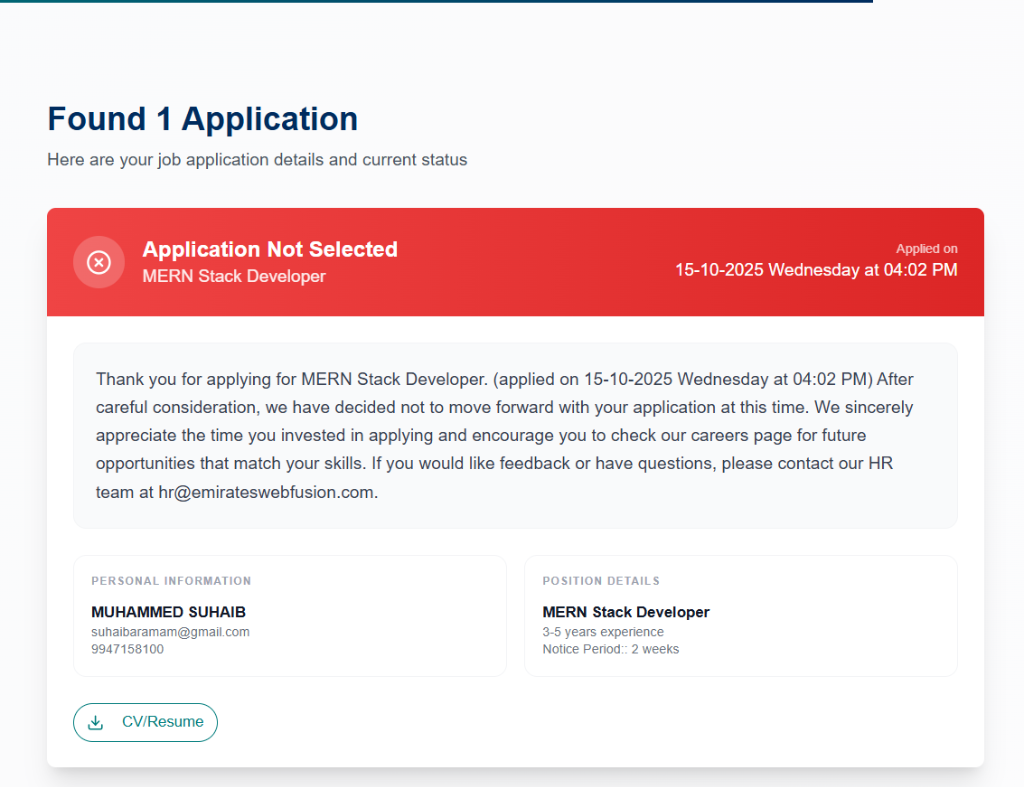The height and width of the screenshot is (787, 1024).
Task: Click the applicant name MUHAMMED SUHAIB
Action: (x=169, y=611)
